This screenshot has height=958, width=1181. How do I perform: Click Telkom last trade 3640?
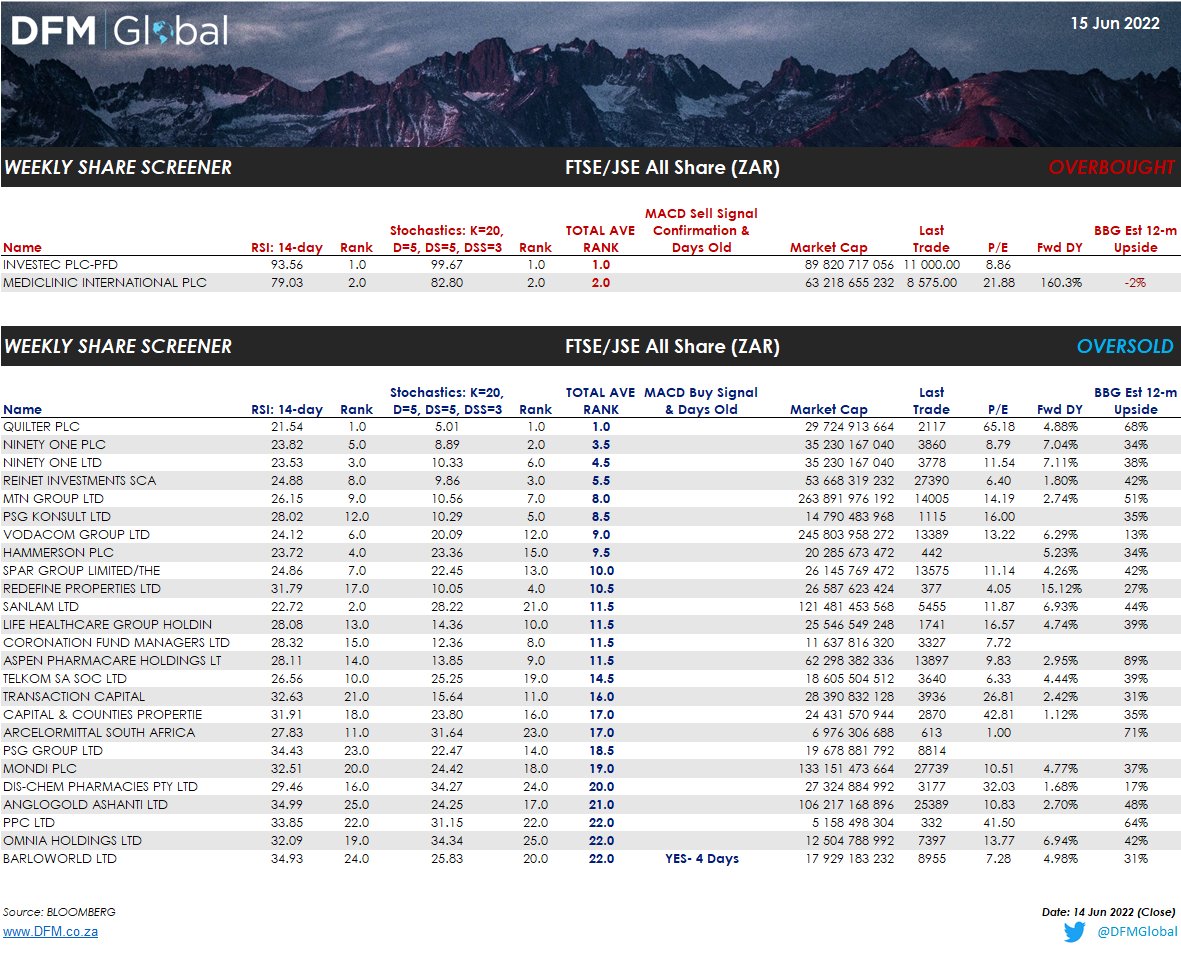[932, 679]
